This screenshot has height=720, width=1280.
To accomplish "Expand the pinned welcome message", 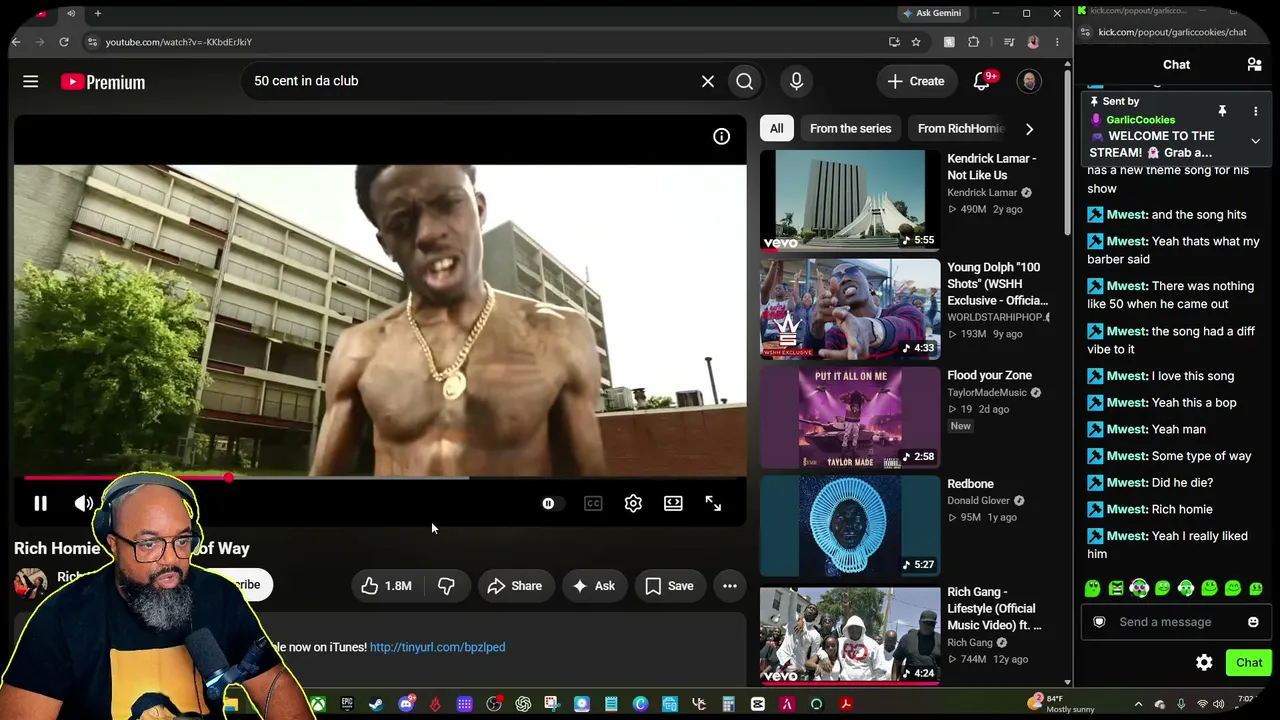I will click(x=1256, y=141).
